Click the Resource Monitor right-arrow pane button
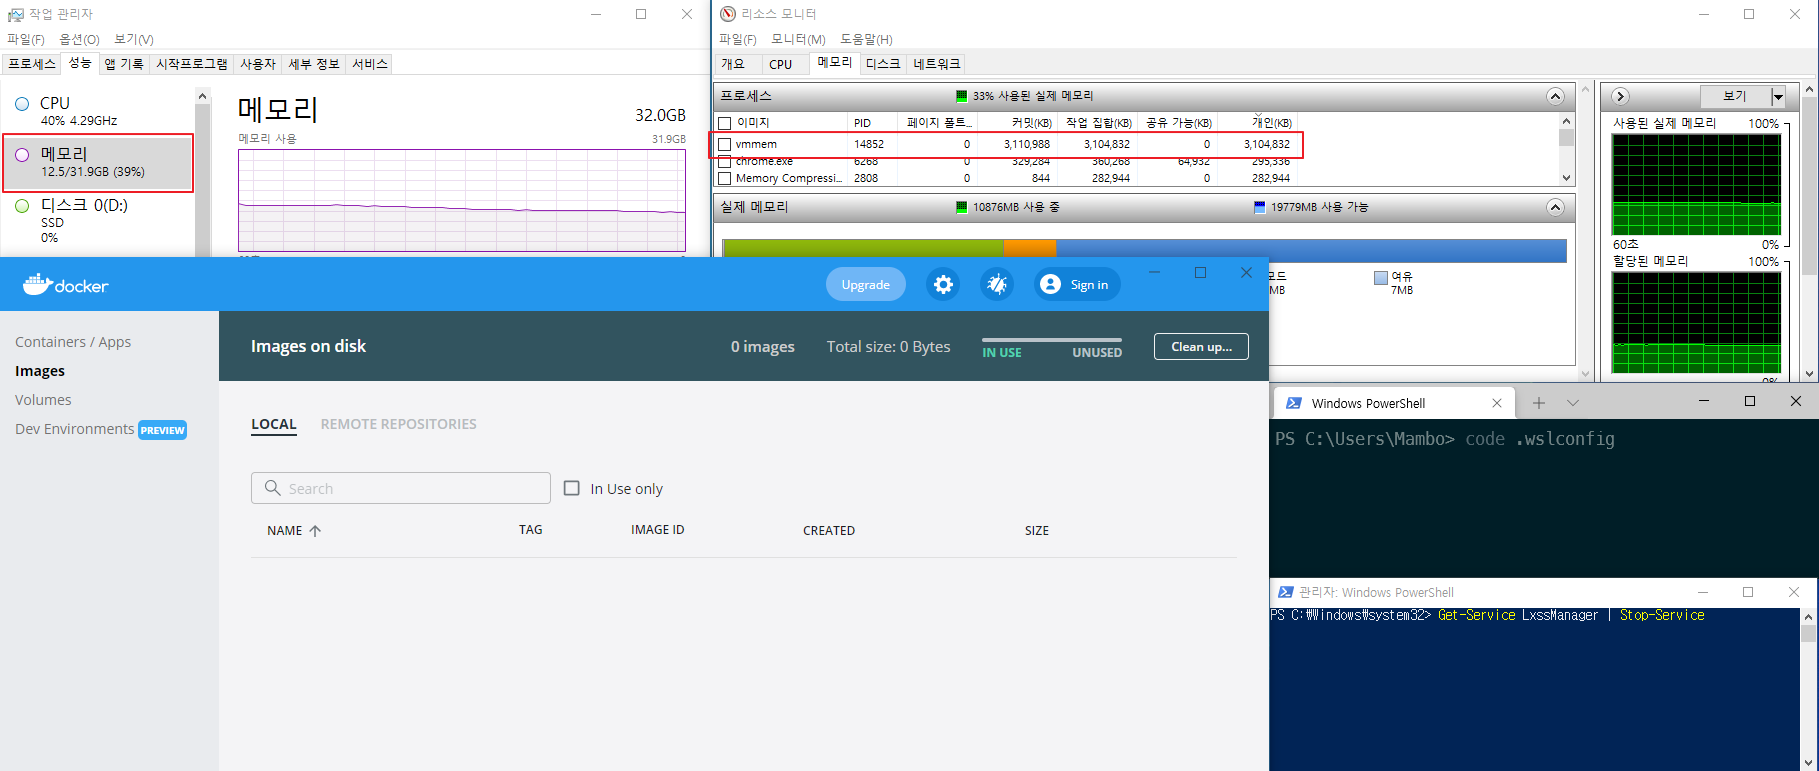This screenshot has width=1819, height=771. coord(1621,96)
